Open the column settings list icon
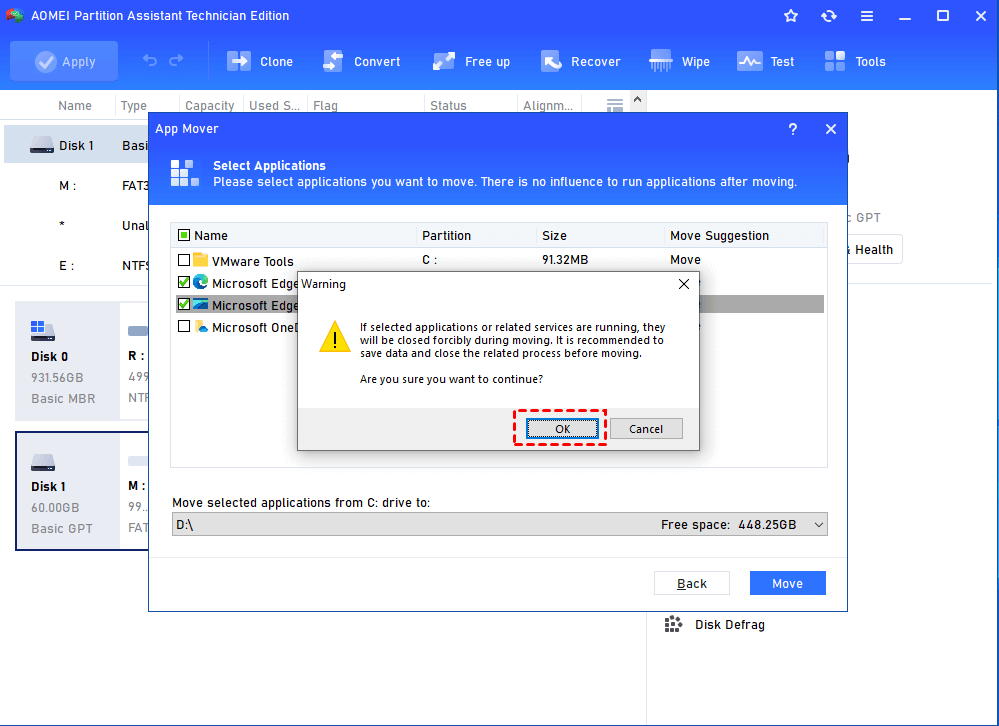The height and width of the screenshot is (726, 999). pyautogui.click(x=615, y=105)
